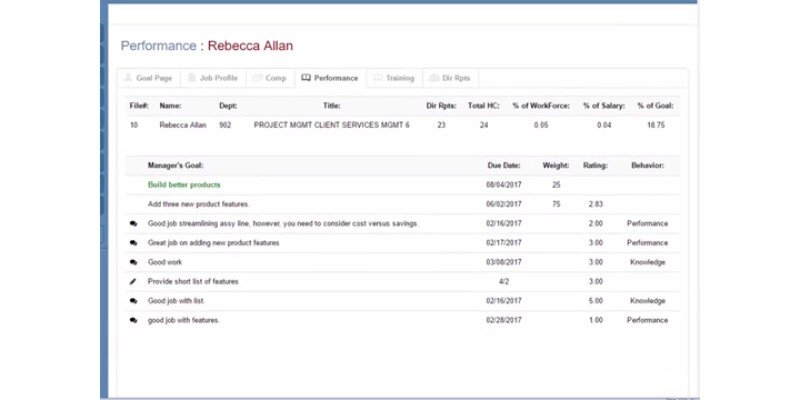Click the Rating column header
The image size is (800, 400).
point(596,165)
